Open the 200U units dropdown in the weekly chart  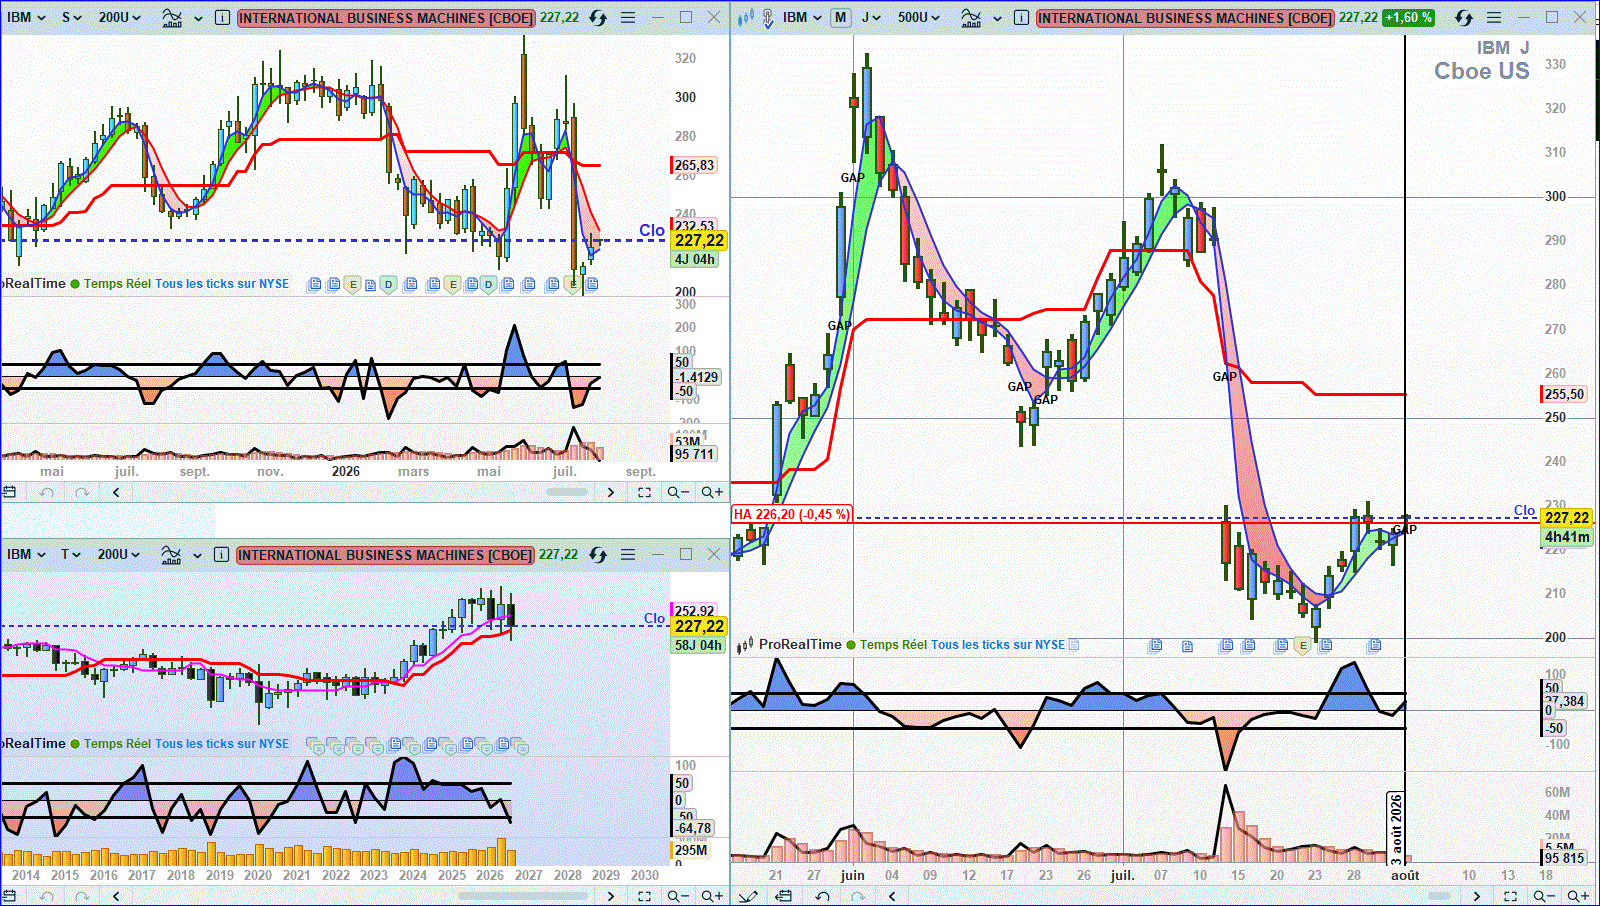120,17
